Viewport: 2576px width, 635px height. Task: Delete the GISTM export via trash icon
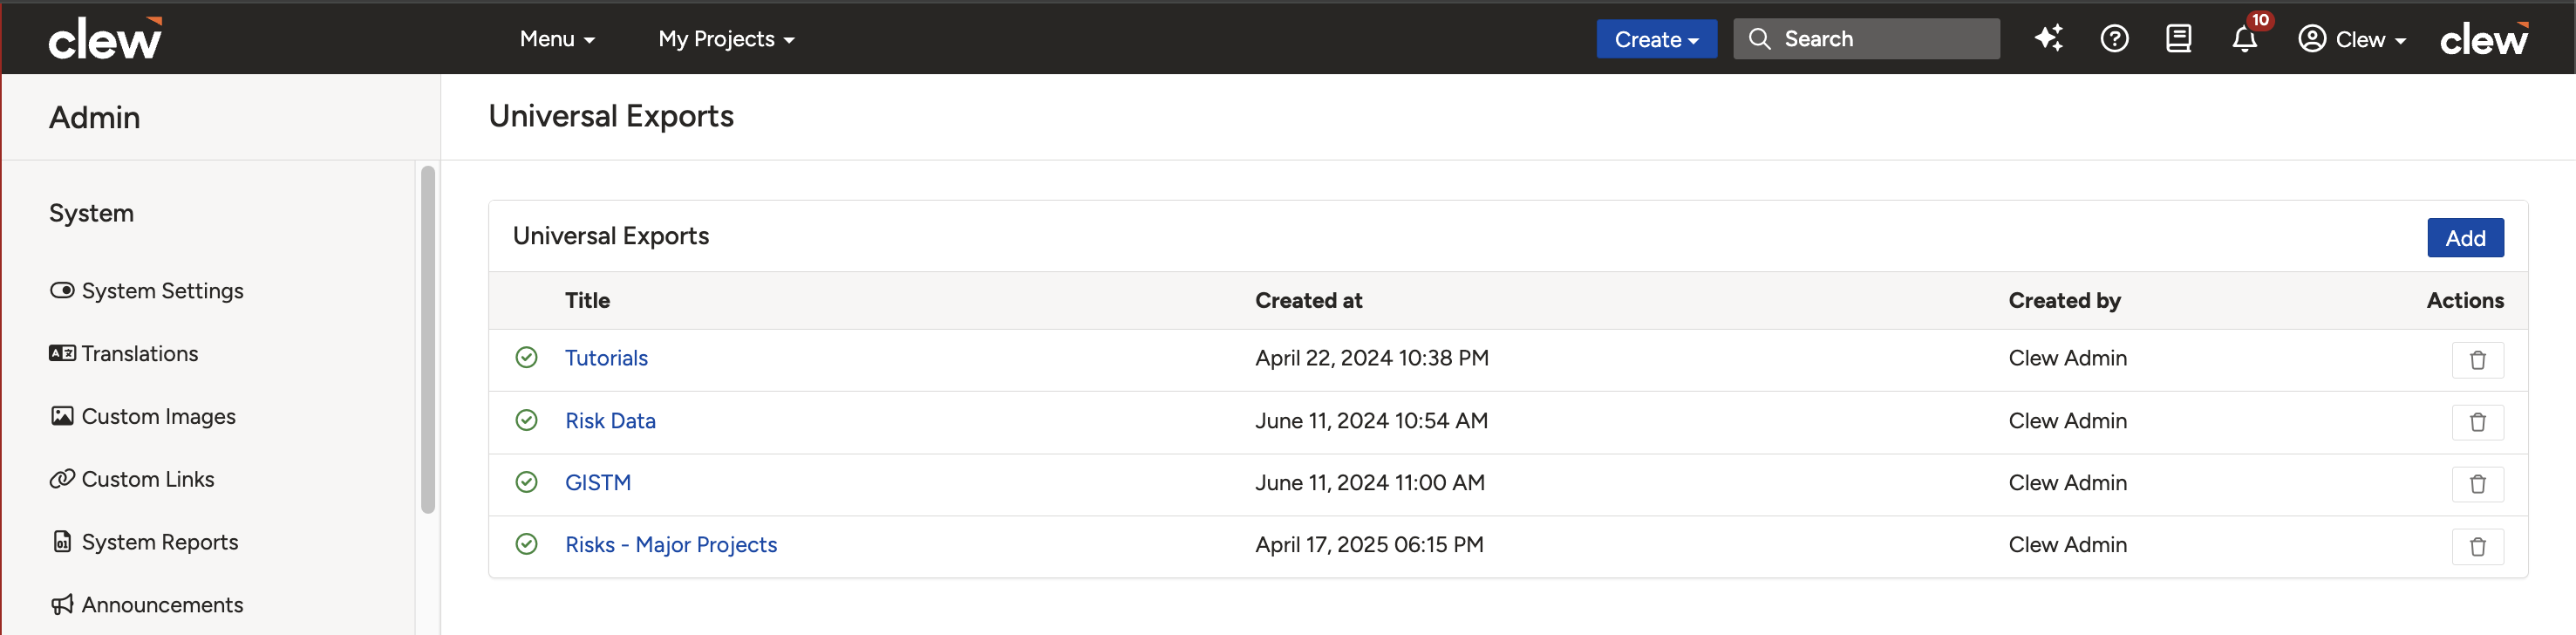pyautogui.click(x=2477, y=484)
